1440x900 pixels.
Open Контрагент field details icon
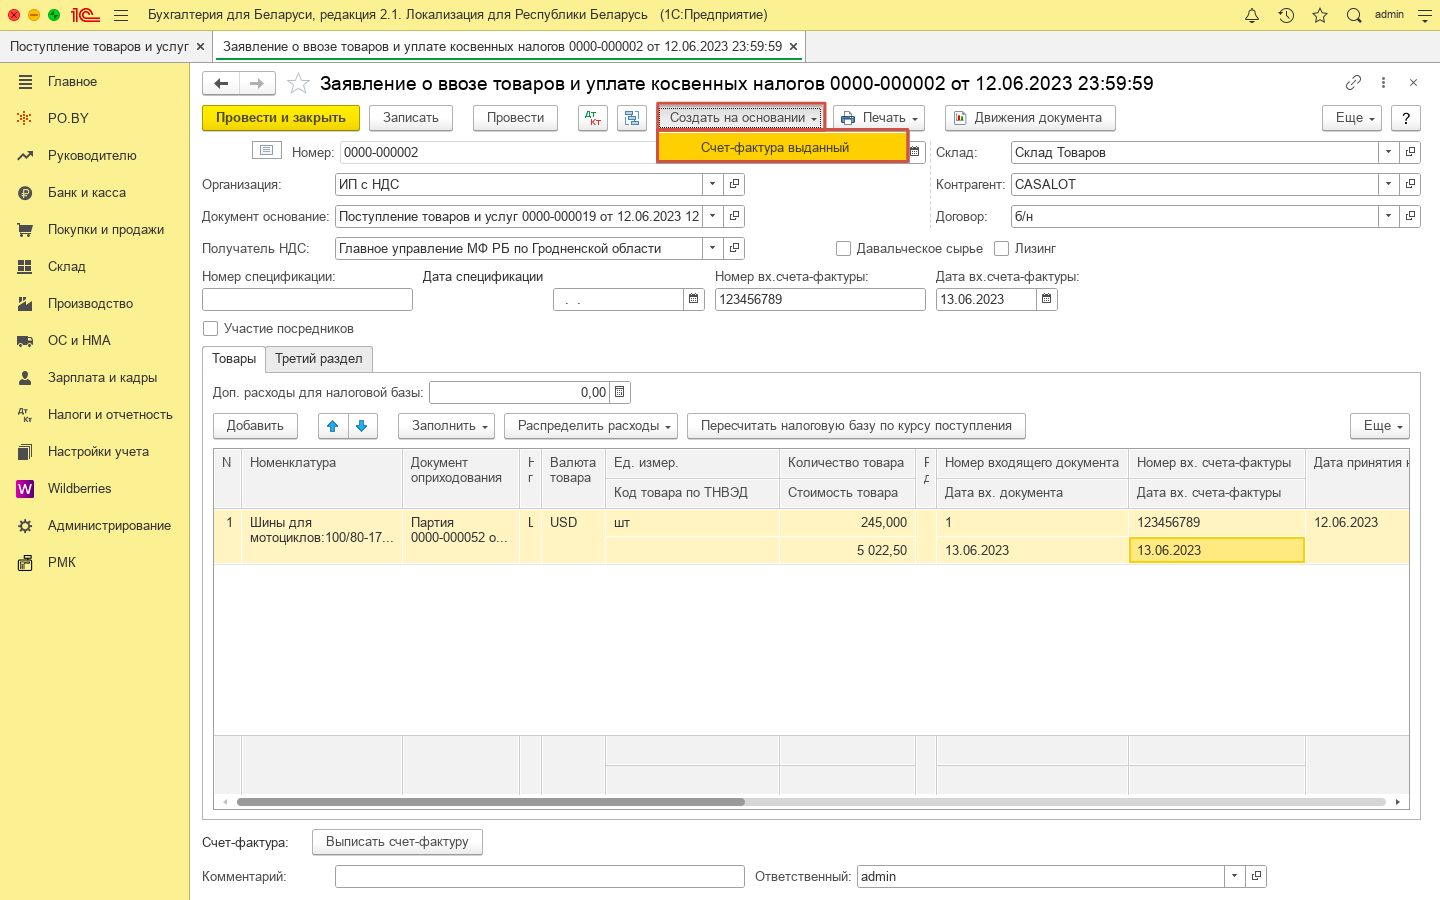click(x=1410, y=184)
